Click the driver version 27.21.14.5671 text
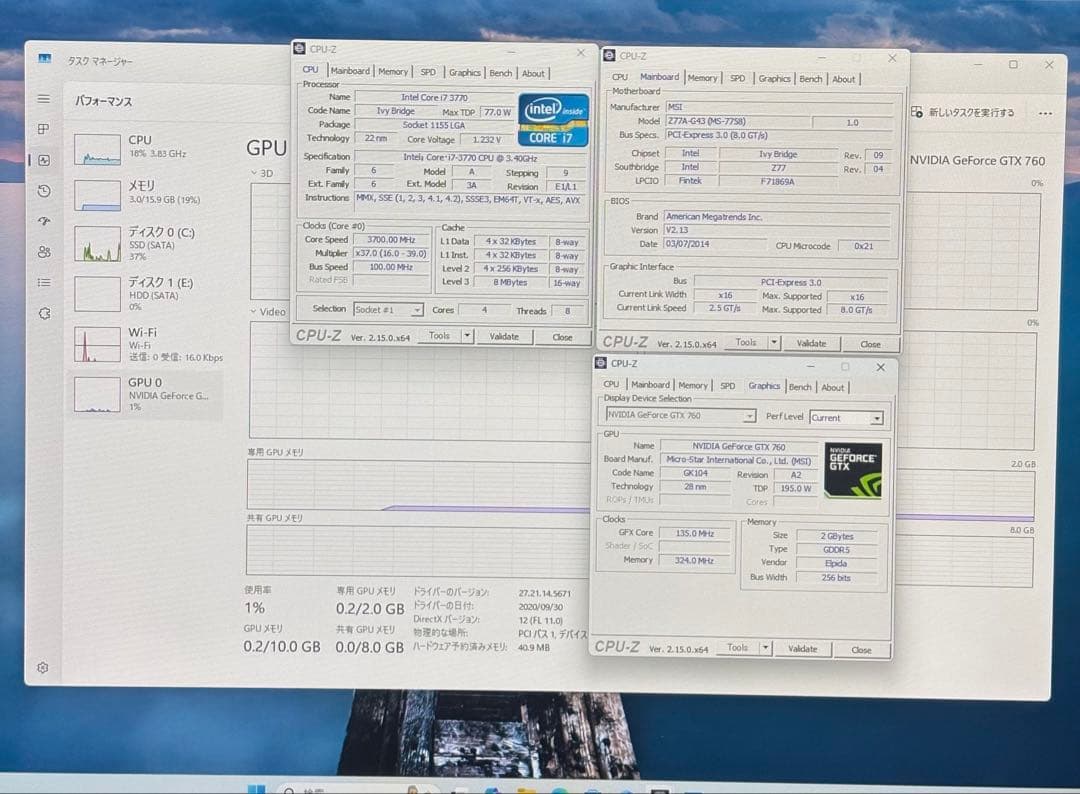 (x=544, y=593)
